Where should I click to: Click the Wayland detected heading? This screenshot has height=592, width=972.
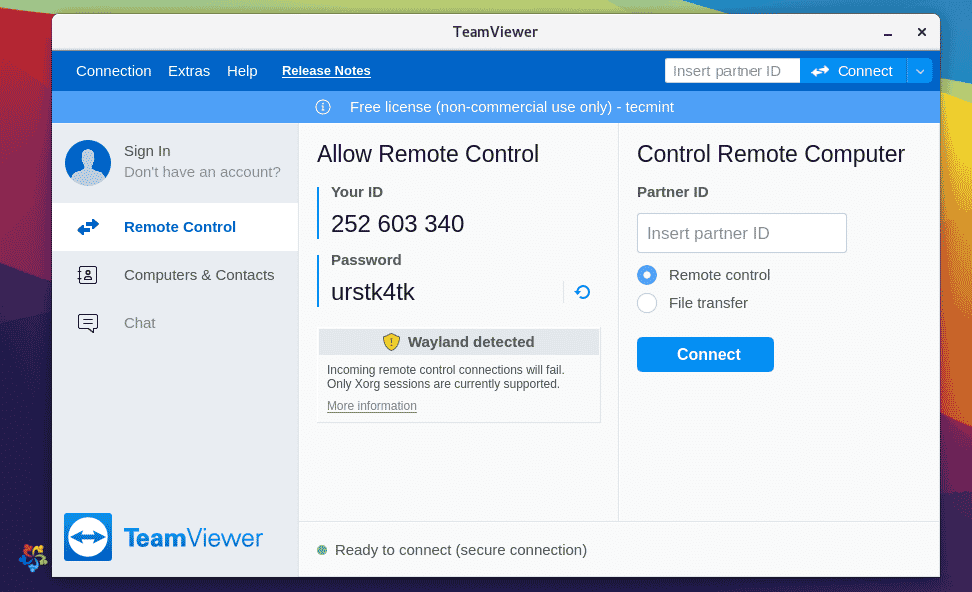(x=471, y=342)
